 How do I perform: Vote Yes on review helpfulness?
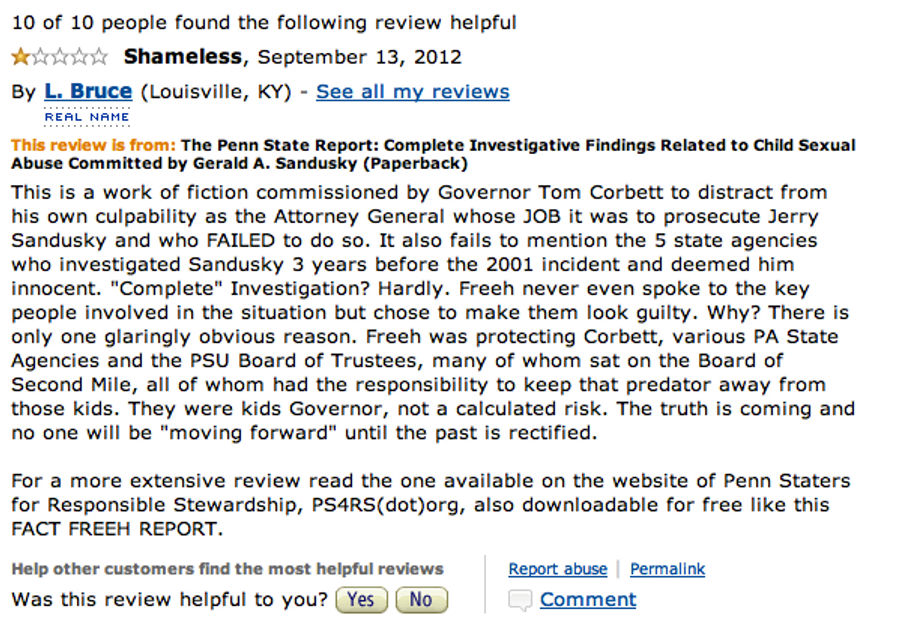tap(361, 600)
